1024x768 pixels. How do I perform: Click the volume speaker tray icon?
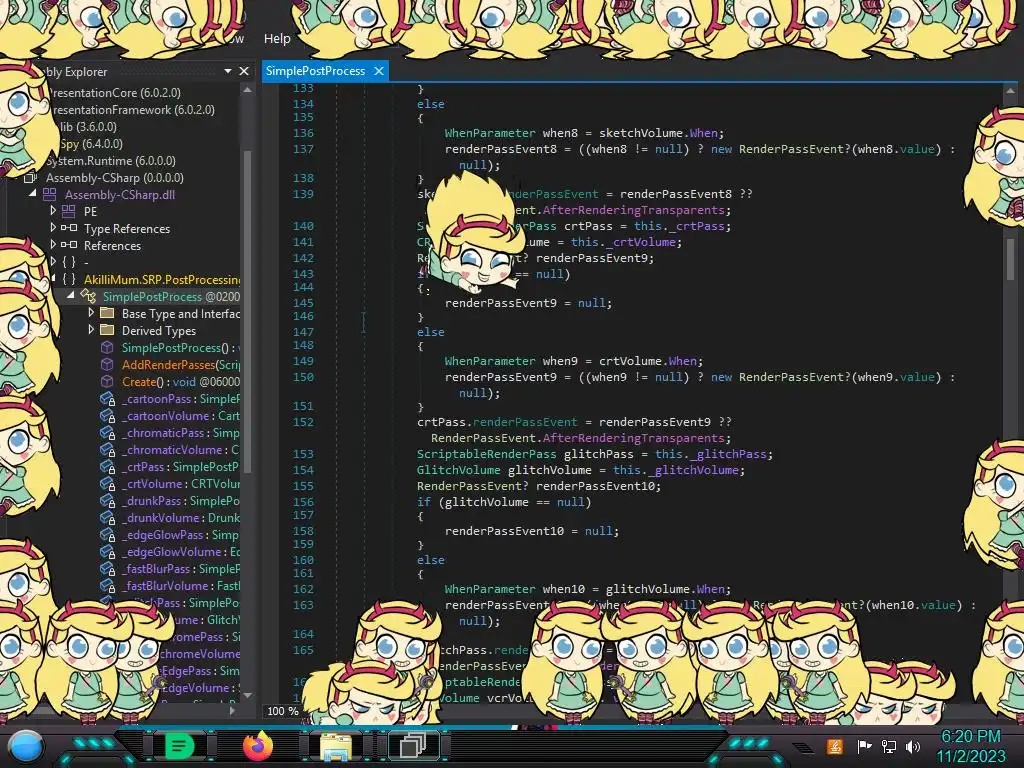913,746
